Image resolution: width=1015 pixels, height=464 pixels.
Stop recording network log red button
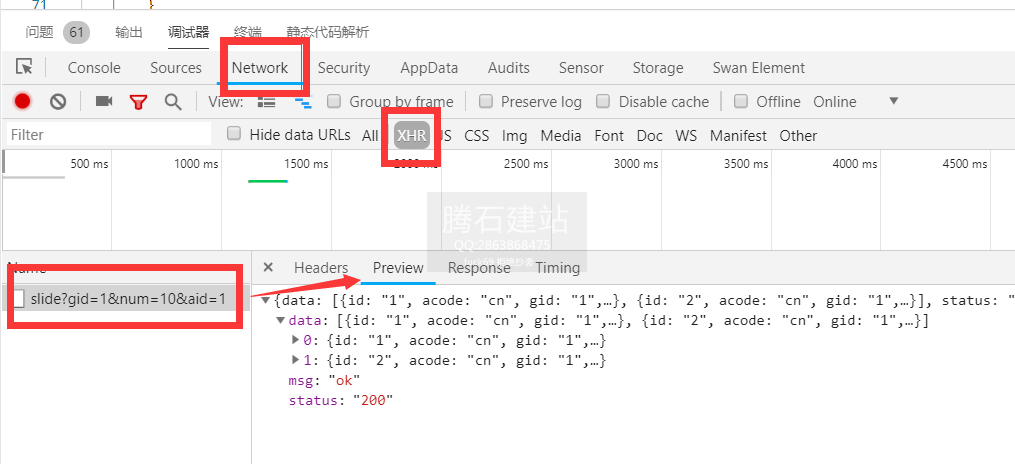22,101
